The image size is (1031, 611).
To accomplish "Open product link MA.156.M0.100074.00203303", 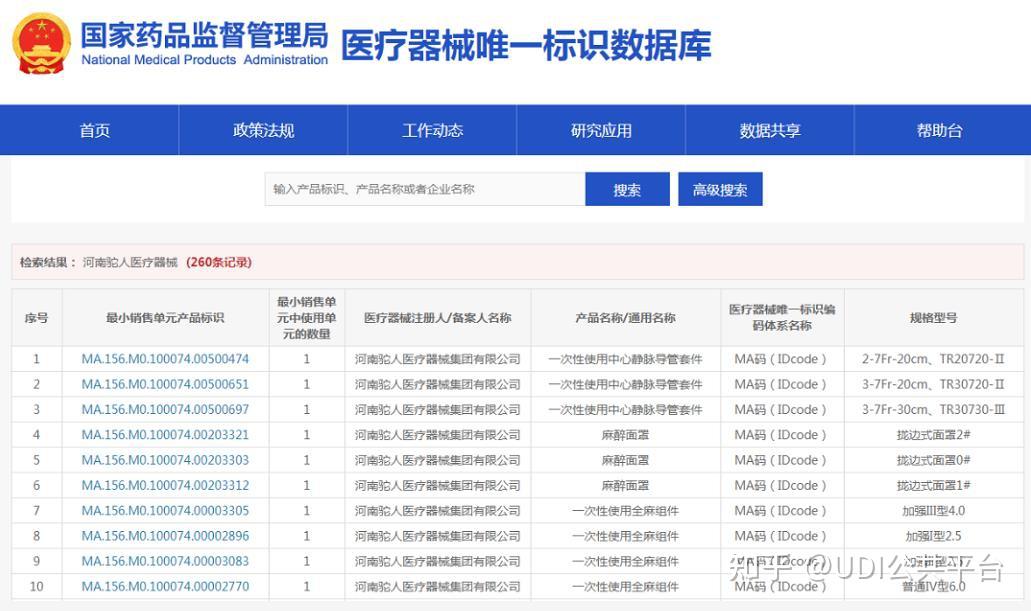I will pos(165,460).
